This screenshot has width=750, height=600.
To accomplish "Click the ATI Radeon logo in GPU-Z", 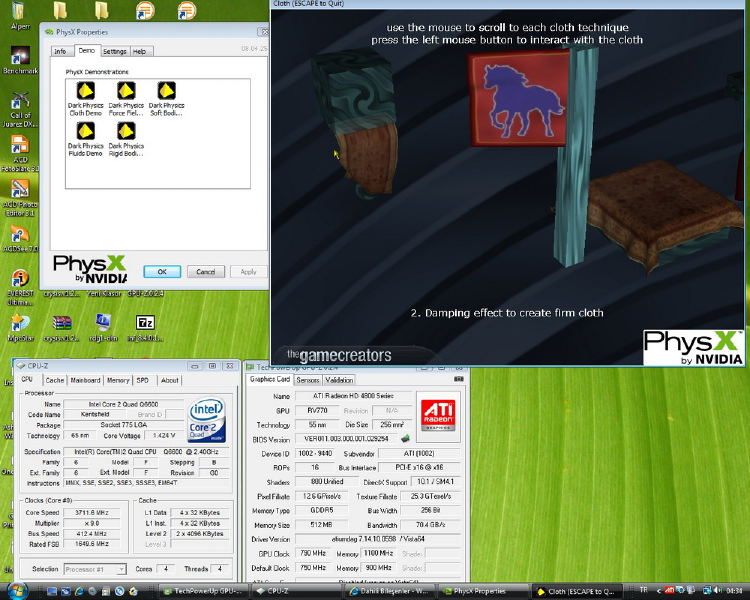I will [438, 415].
